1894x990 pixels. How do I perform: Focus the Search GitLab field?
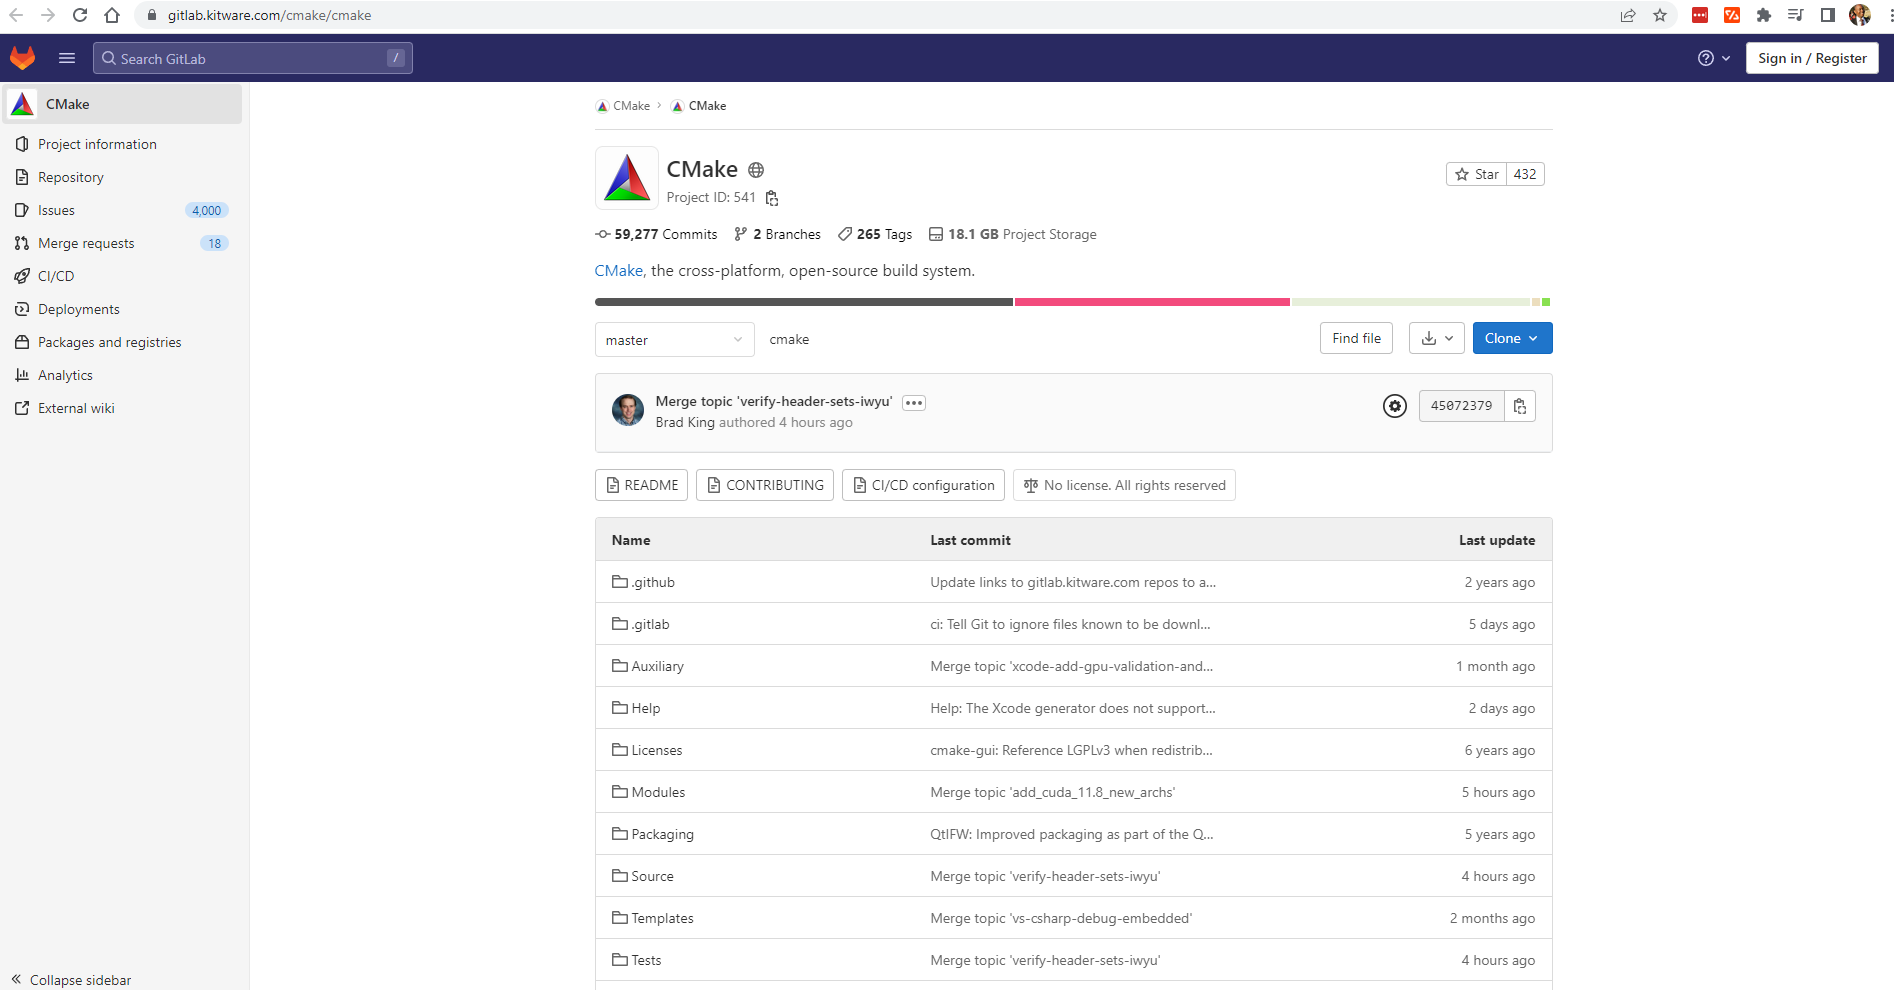(252, 58)
